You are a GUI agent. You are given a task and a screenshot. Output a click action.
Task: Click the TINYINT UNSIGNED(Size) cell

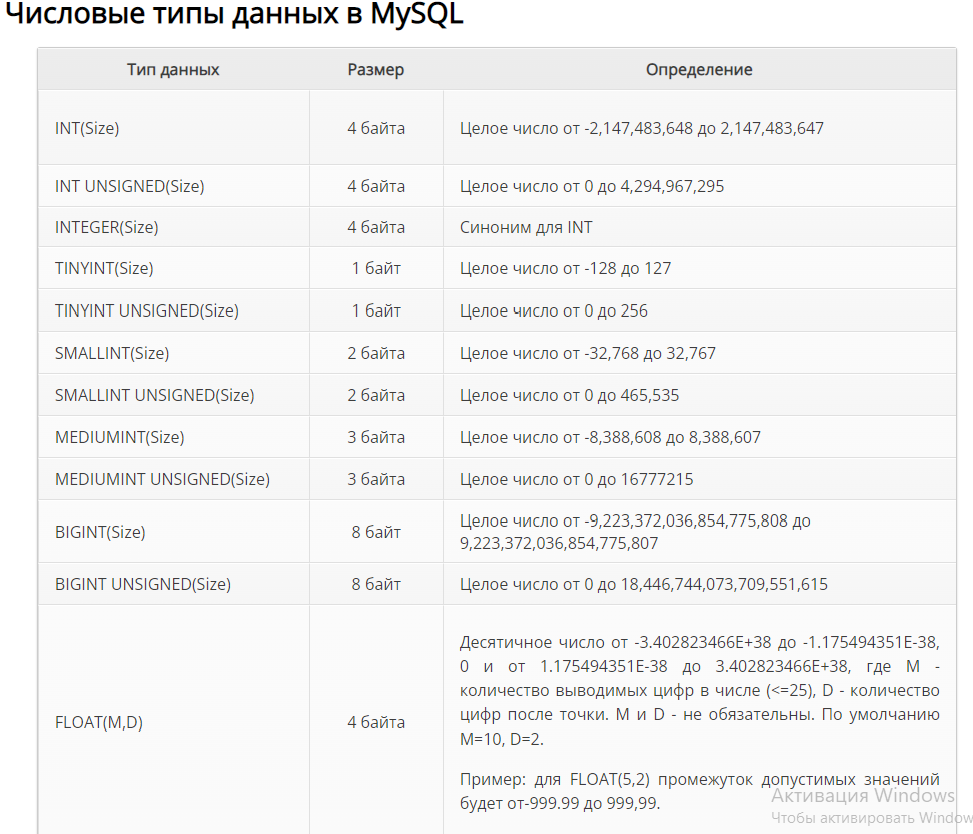tap(174, 310)
